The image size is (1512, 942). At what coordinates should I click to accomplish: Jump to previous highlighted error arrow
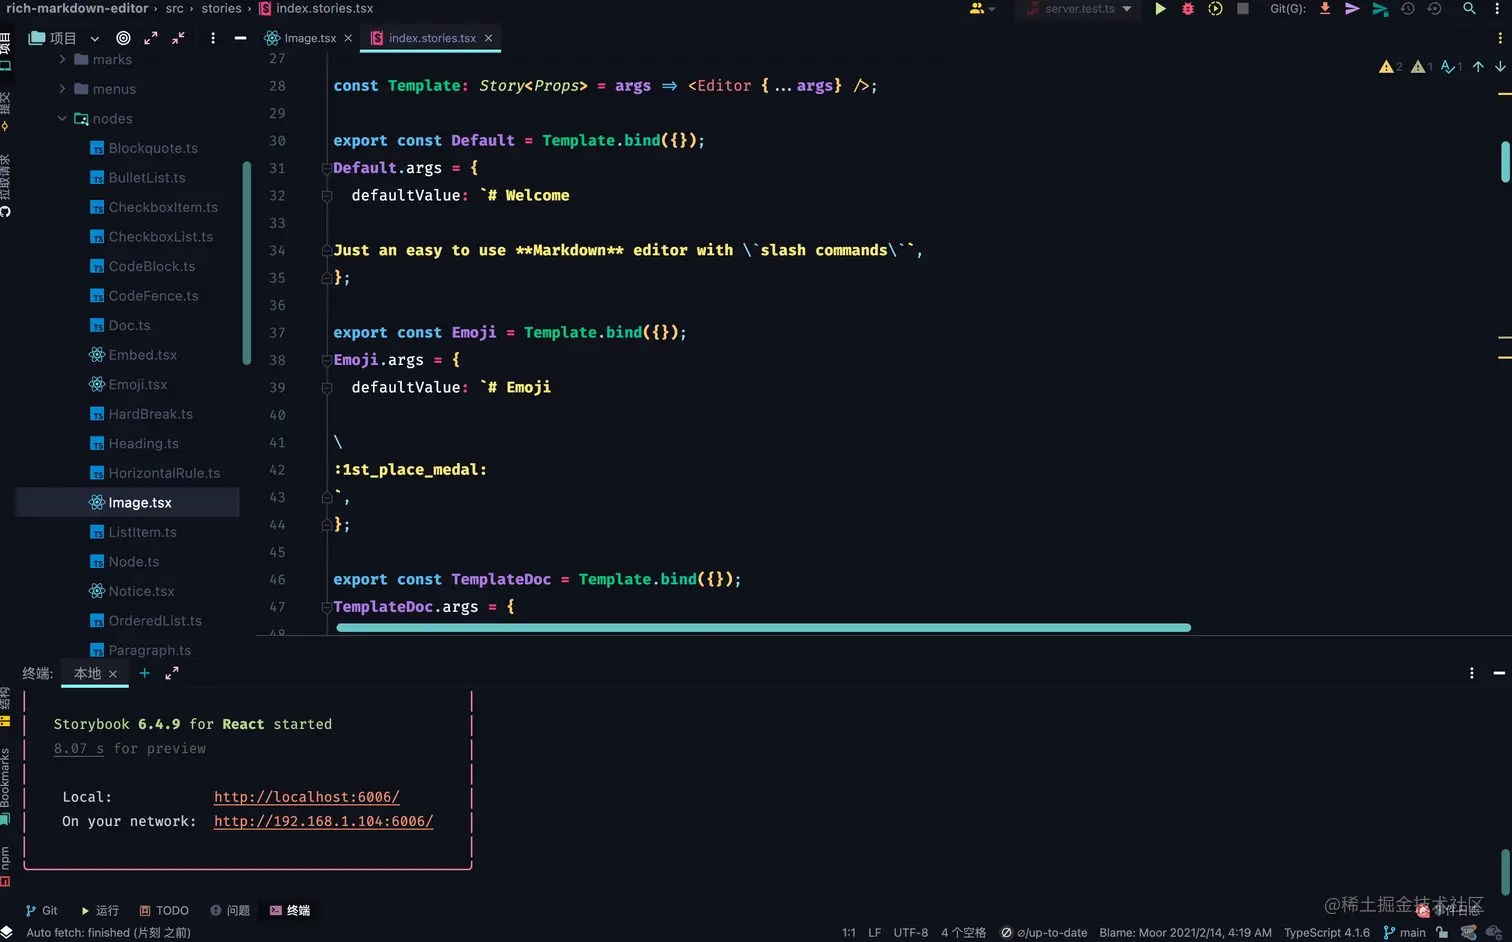(x=1478, y=67)
